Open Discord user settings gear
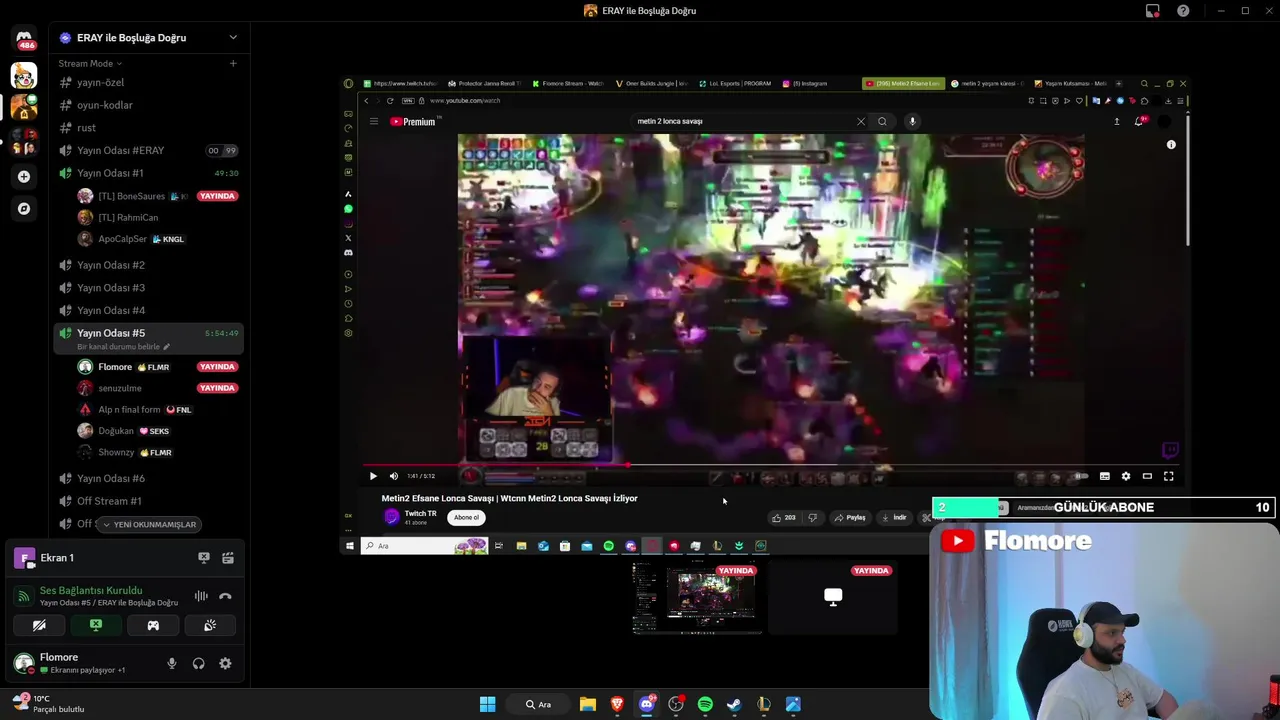Screen dimensions: 1280x720 click(x=225, y=663)
